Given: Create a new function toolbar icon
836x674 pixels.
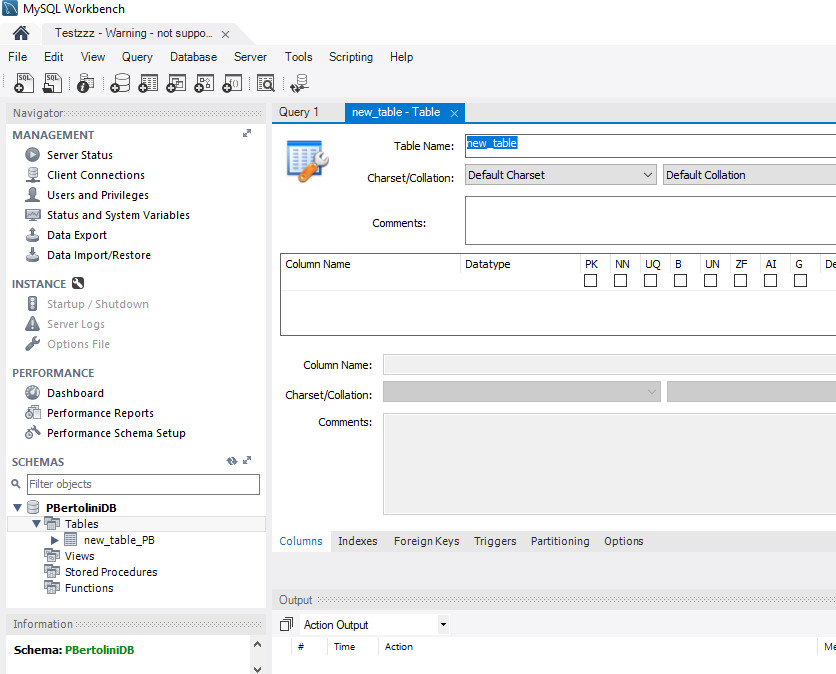Looking at the screenshot, I should coord(232,83).
